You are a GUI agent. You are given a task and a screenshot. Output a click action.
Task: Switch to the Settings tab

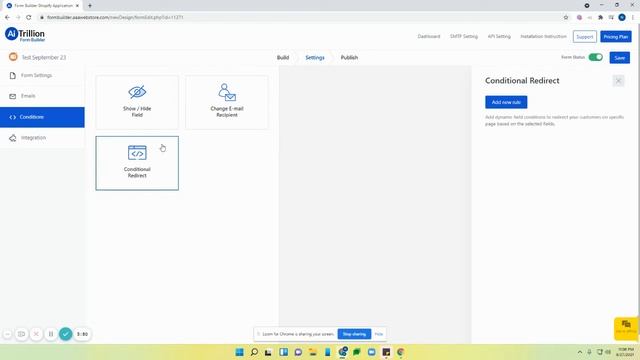(x=315, y=58)
